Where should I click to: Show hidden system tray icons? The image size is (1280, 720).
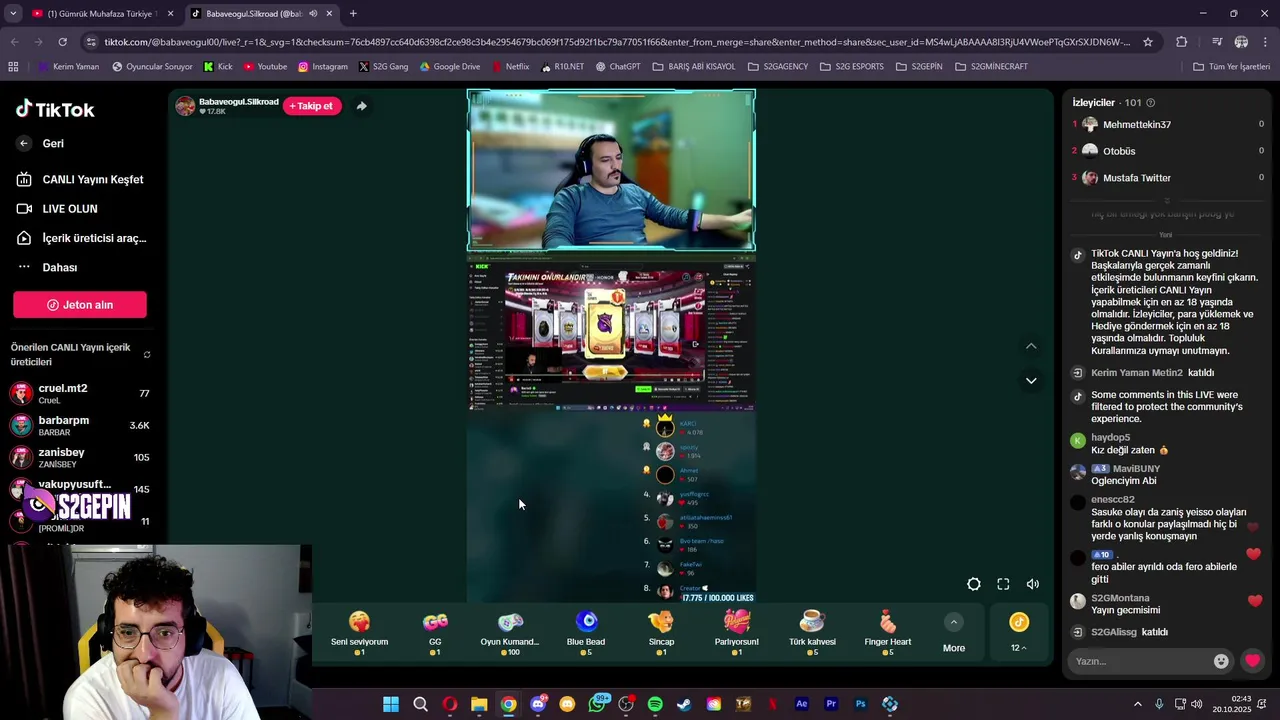(1137, 704)
